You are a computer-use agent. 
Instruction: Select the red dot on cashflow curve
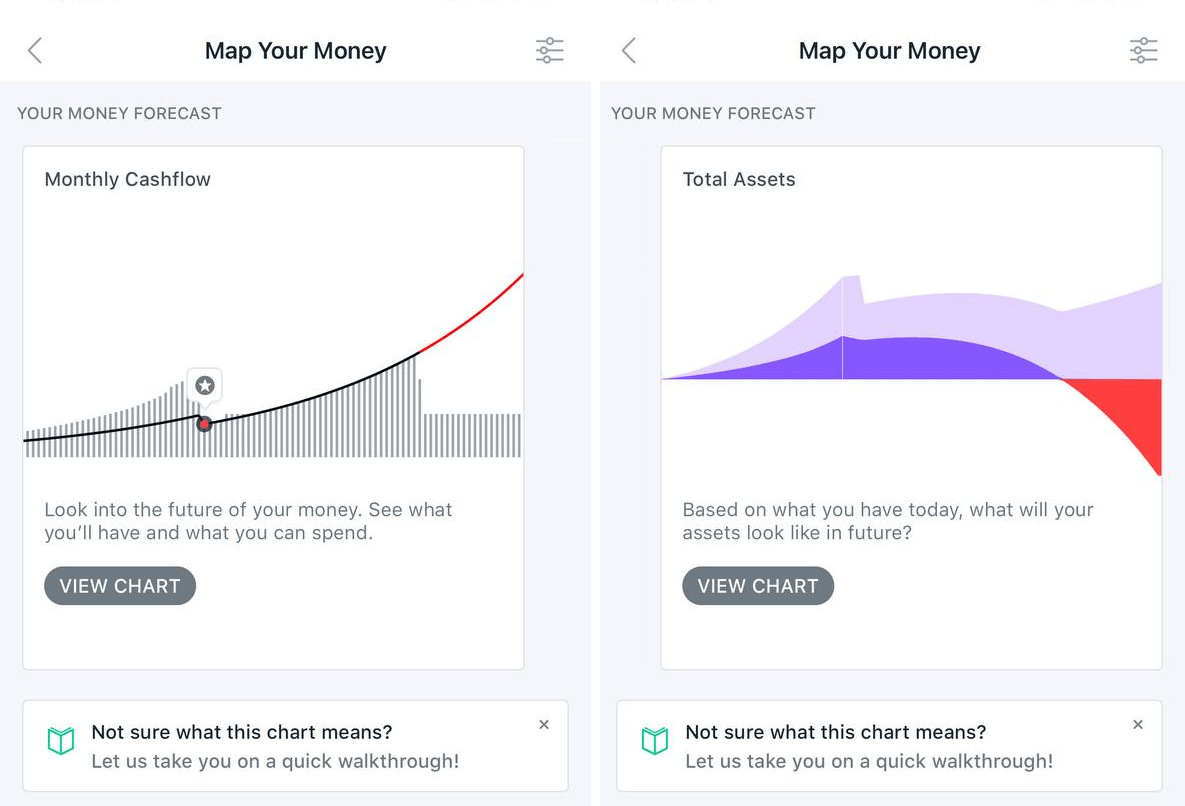204,424
